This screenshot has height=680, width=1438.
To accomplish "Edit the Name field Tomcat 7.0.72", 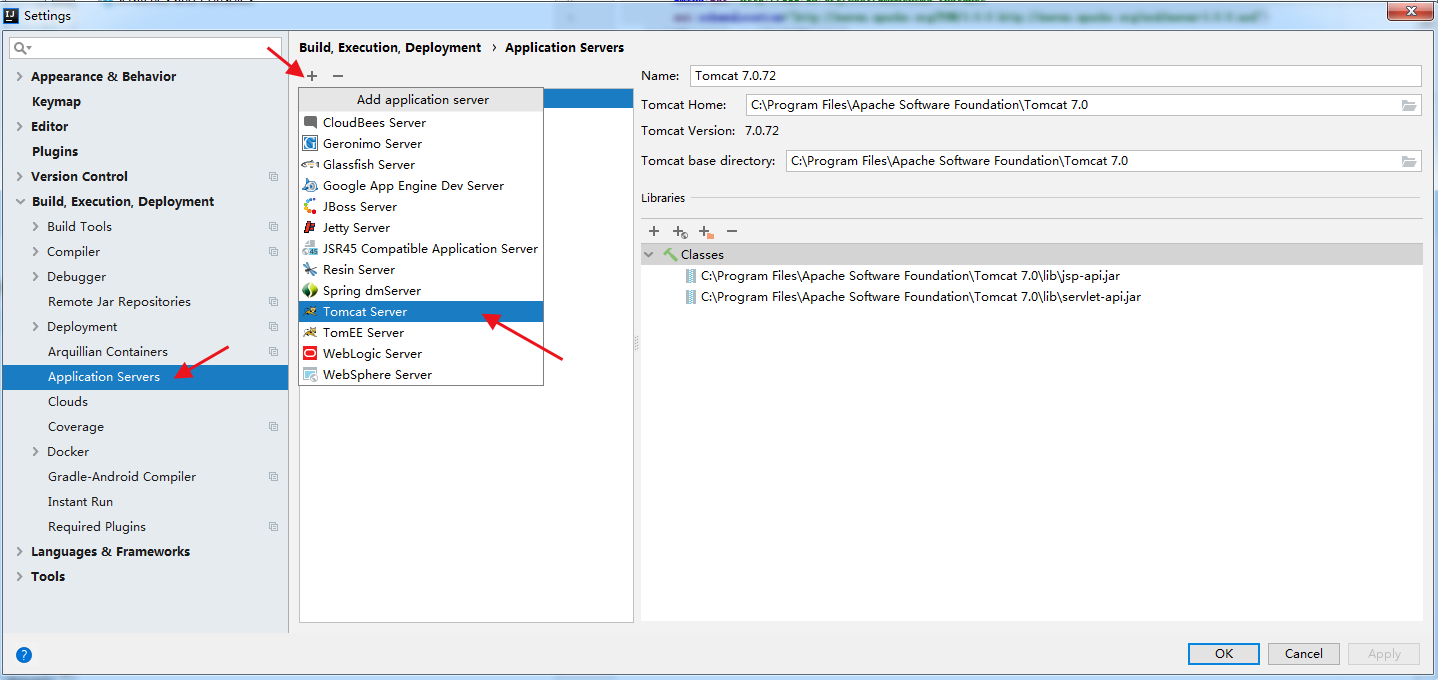I will (x=1055, y=76).
